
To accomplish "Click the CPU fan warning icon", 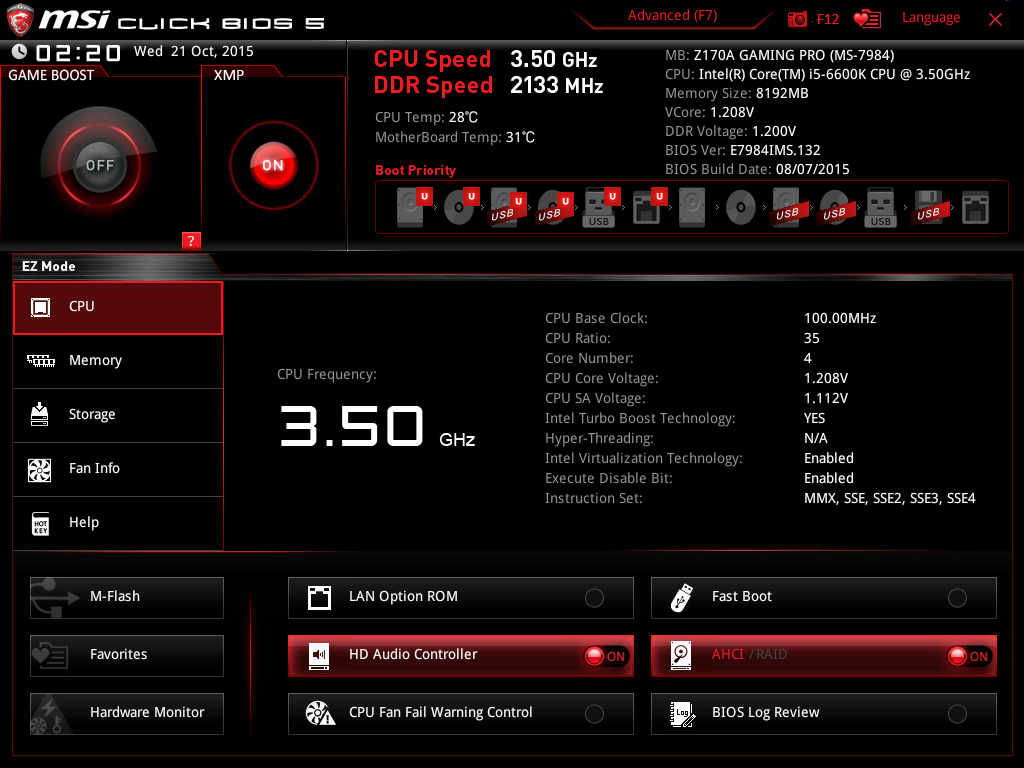I will [321, 714].
